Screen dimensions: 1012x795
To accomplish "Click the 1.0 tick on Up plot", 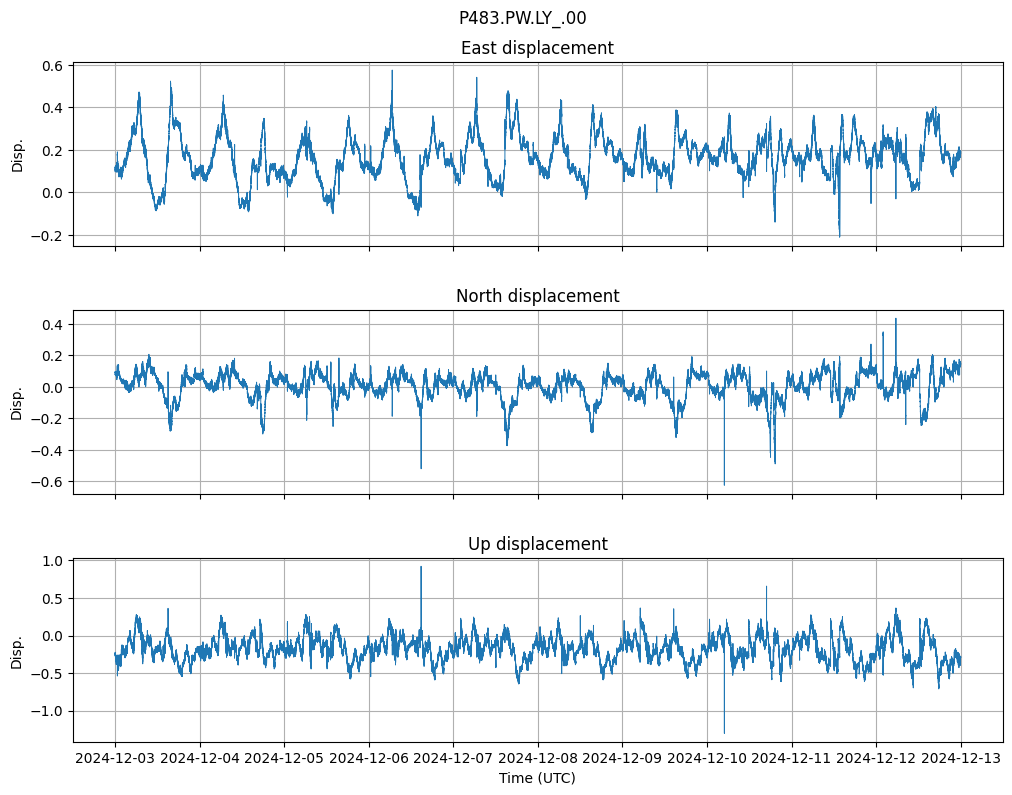I will (53, 561).
